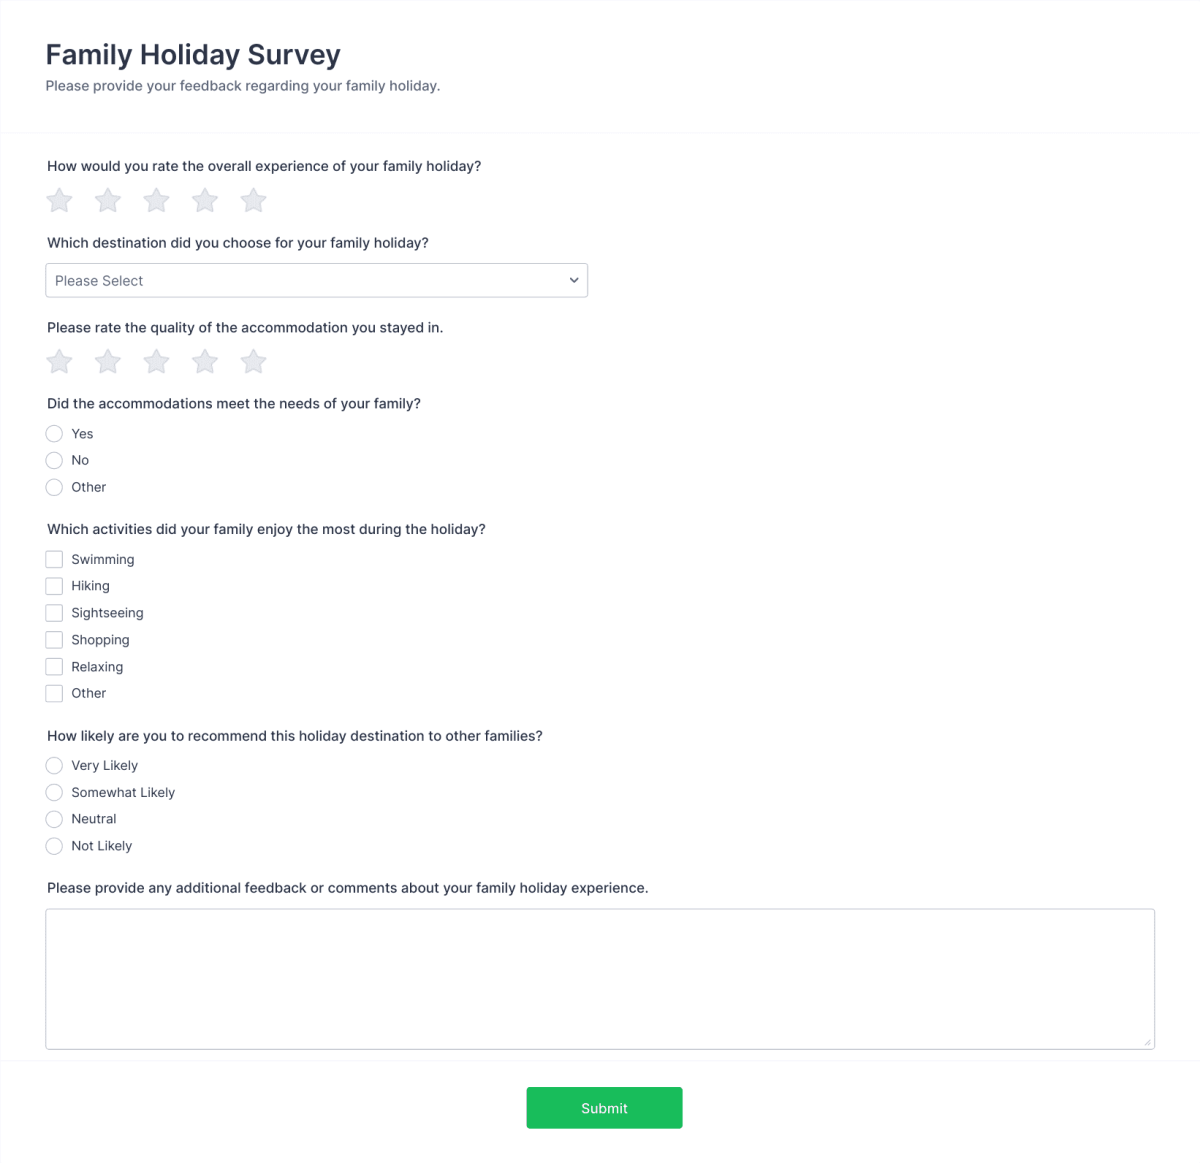Image resolution: width=1200 pixels, height=1163 pixels.
Task: Rate accommodation quality five stars
Action: (253, 361)
